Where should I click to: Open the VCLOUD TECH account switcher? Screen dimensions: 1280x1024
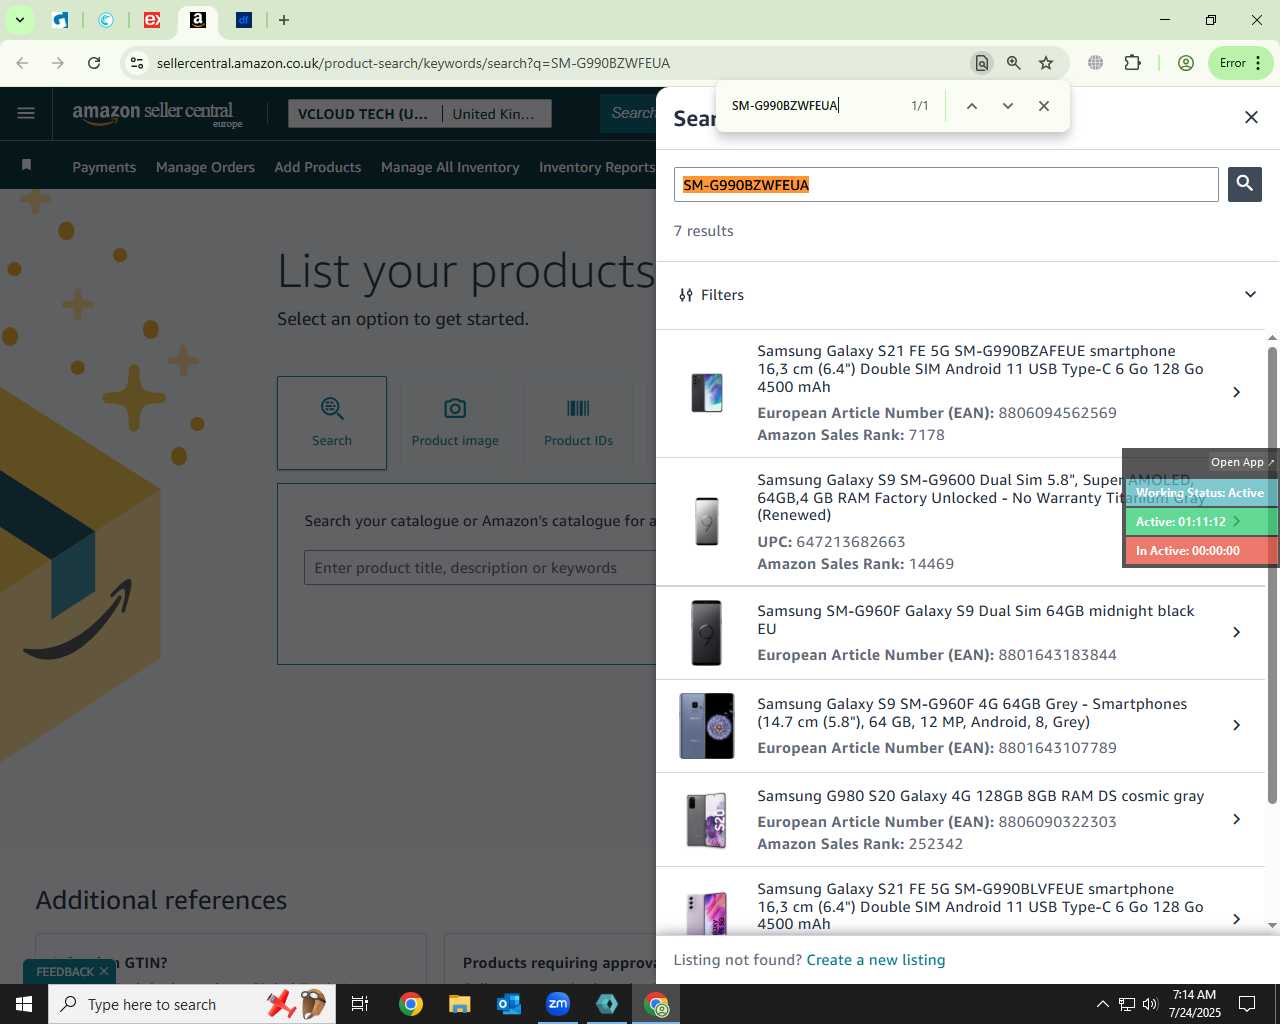click(x=364, y=114)
